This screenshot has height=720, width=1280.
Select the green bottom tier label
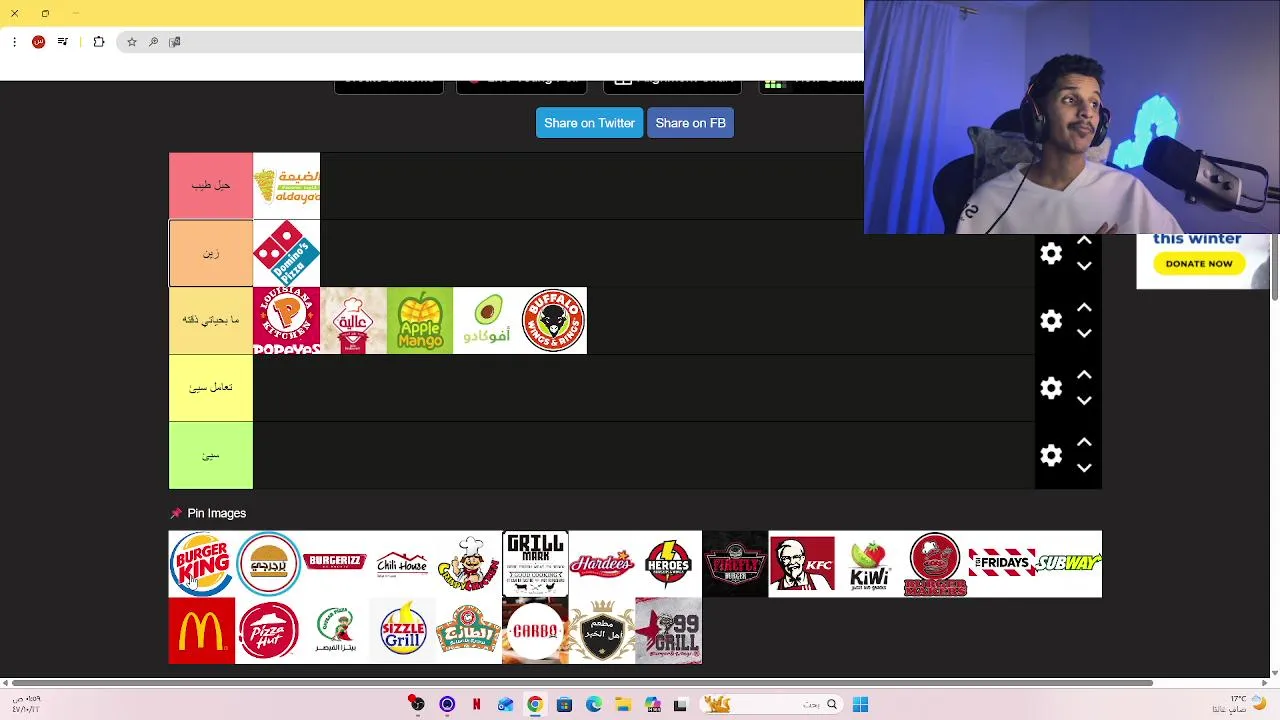pos(211,455)
